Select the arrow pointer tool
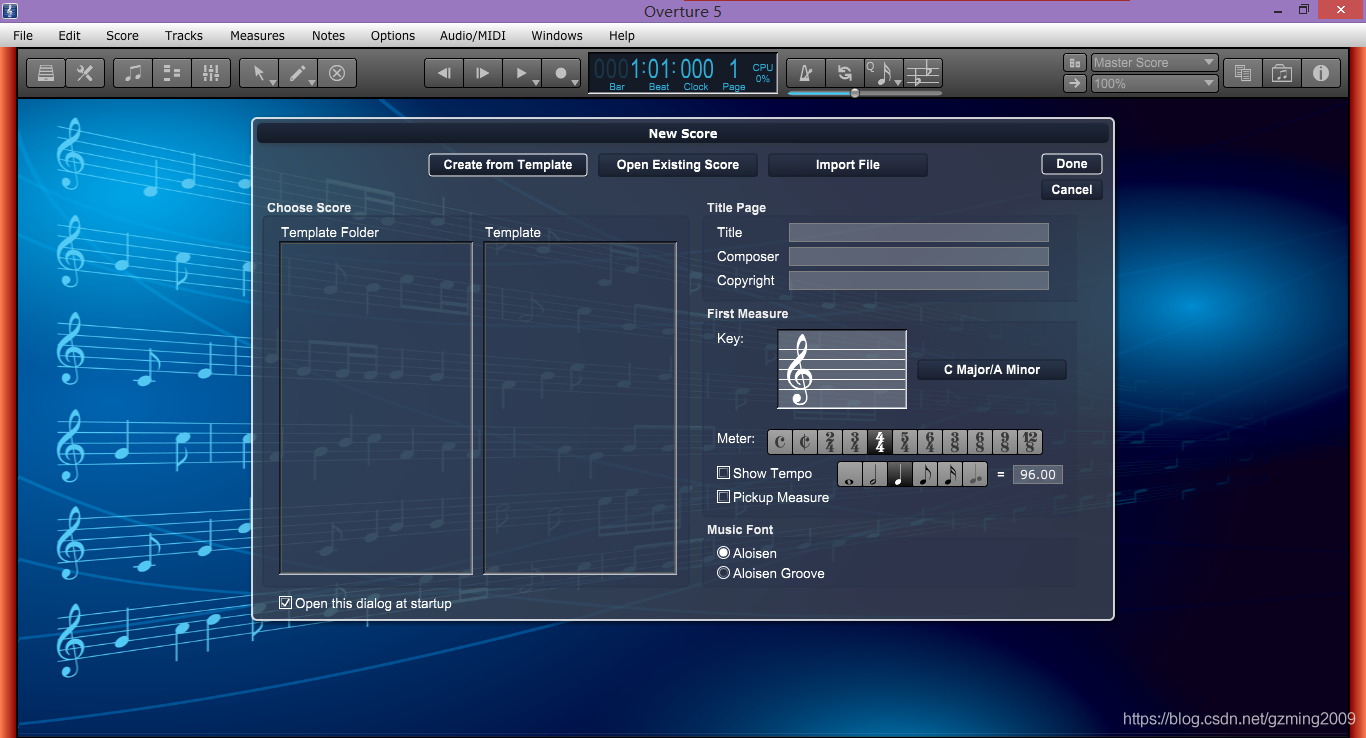Viewport: 1366px width, 738px height. point(257,73)
